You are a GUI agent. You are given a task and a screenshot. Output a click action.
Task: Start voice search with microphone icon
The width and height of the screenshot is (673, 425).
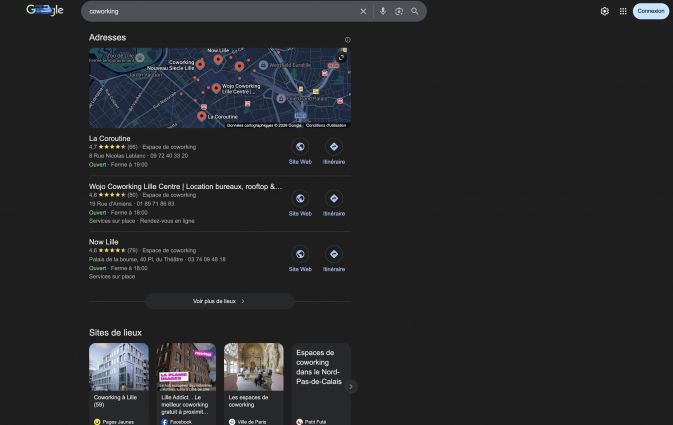[383, 11]
